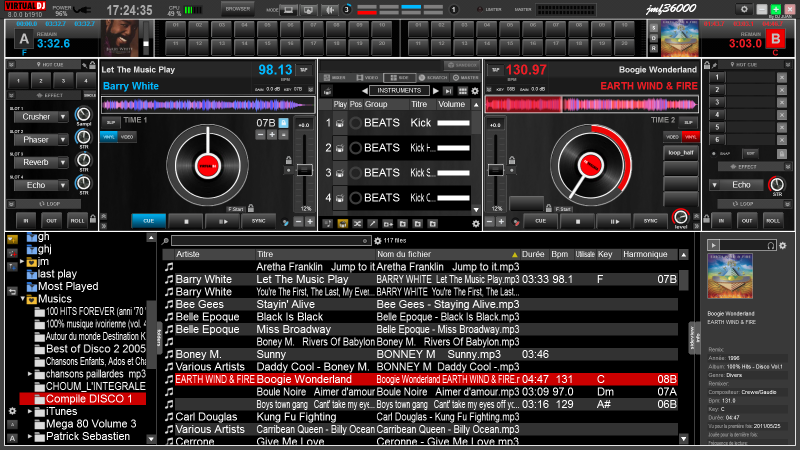Open Phaser effect dropdown arrow

click(63, 140)
